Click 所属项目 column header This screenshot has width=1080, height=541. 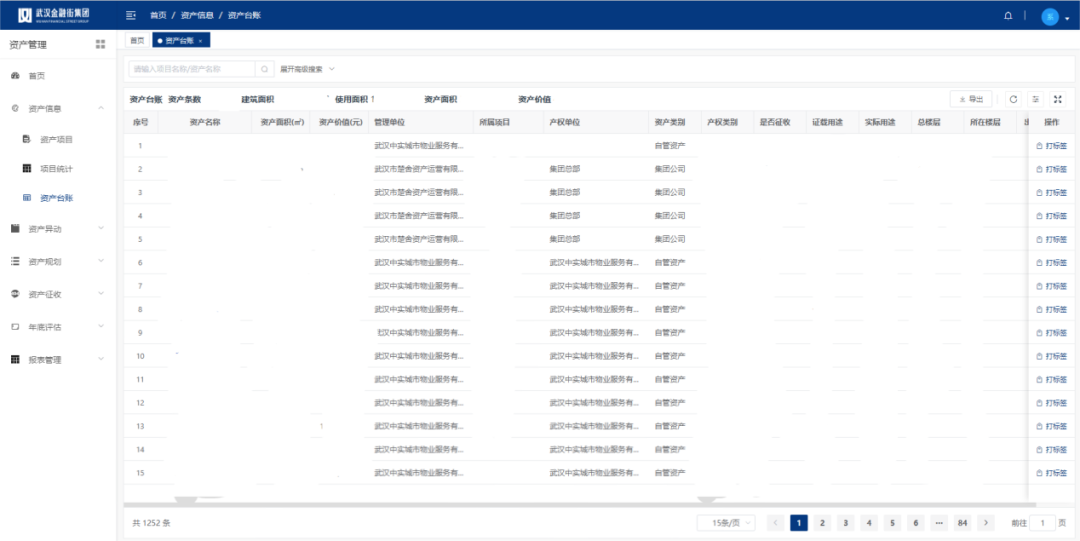pyautogui.click(x=509, y=122)
